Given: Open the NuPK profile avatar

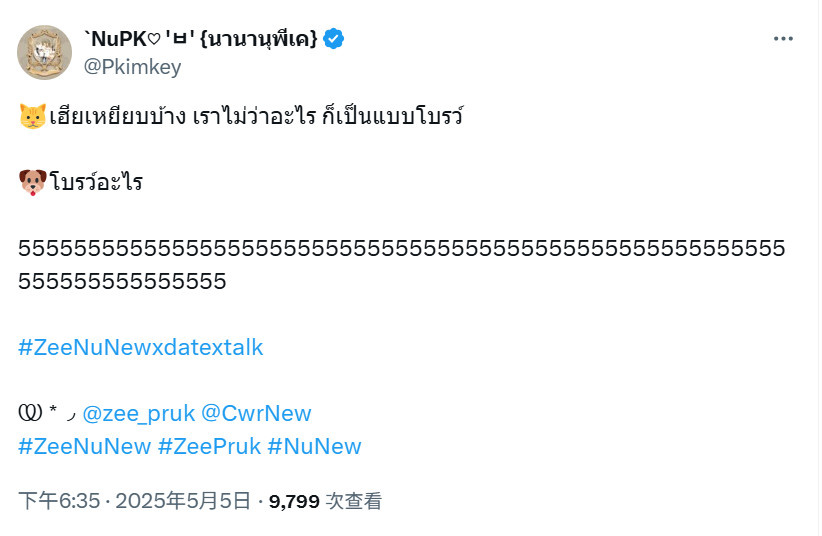Looking at the screenshot, I should point(45,52).
